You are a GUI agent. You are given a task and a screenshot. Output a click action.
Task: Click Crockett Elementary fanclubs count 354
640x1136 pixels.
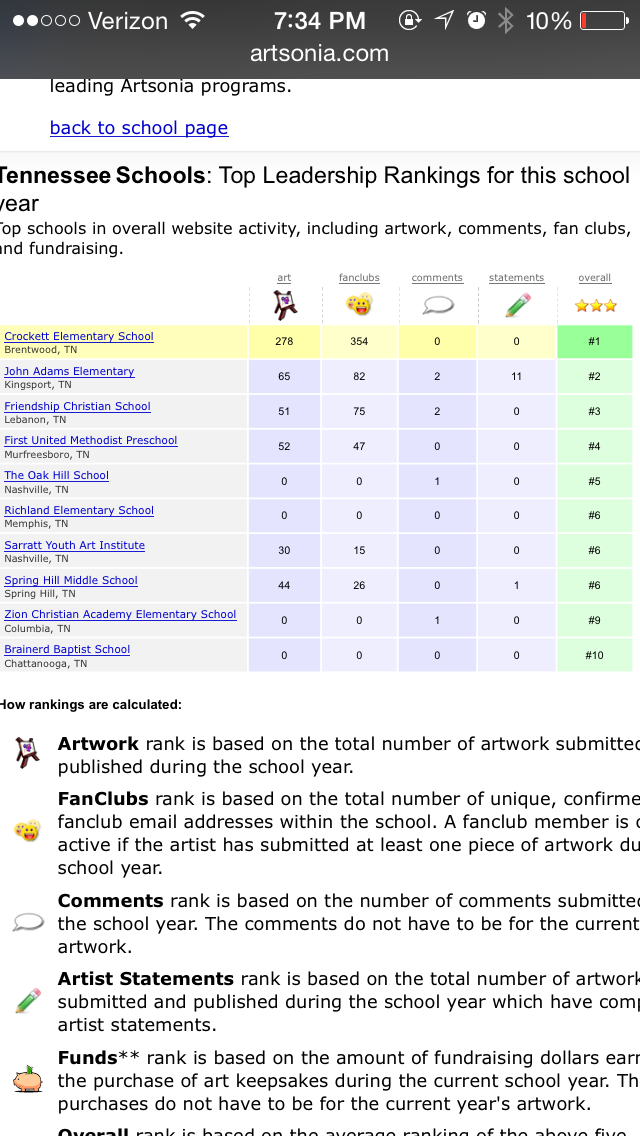click(360, 341)
